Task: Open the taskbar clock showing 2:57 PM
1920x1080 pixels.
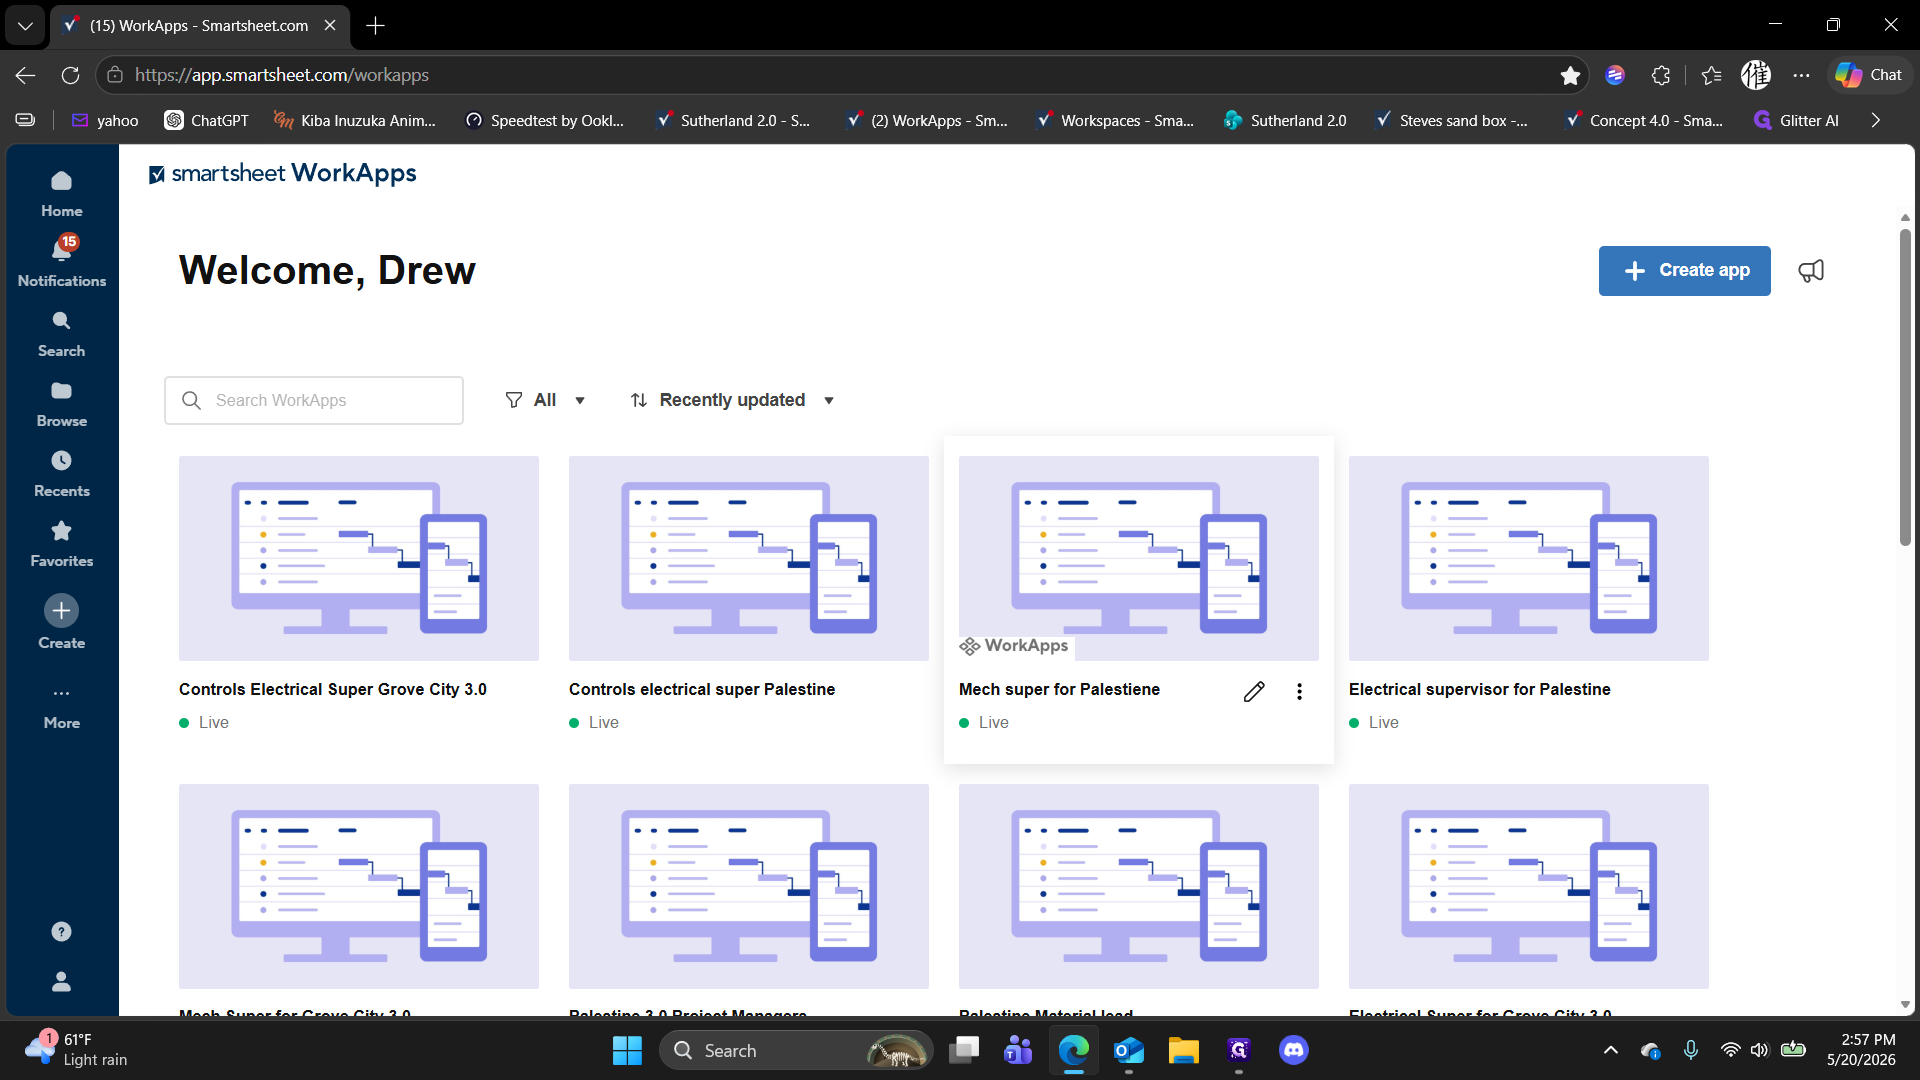Action: 1861,1051
